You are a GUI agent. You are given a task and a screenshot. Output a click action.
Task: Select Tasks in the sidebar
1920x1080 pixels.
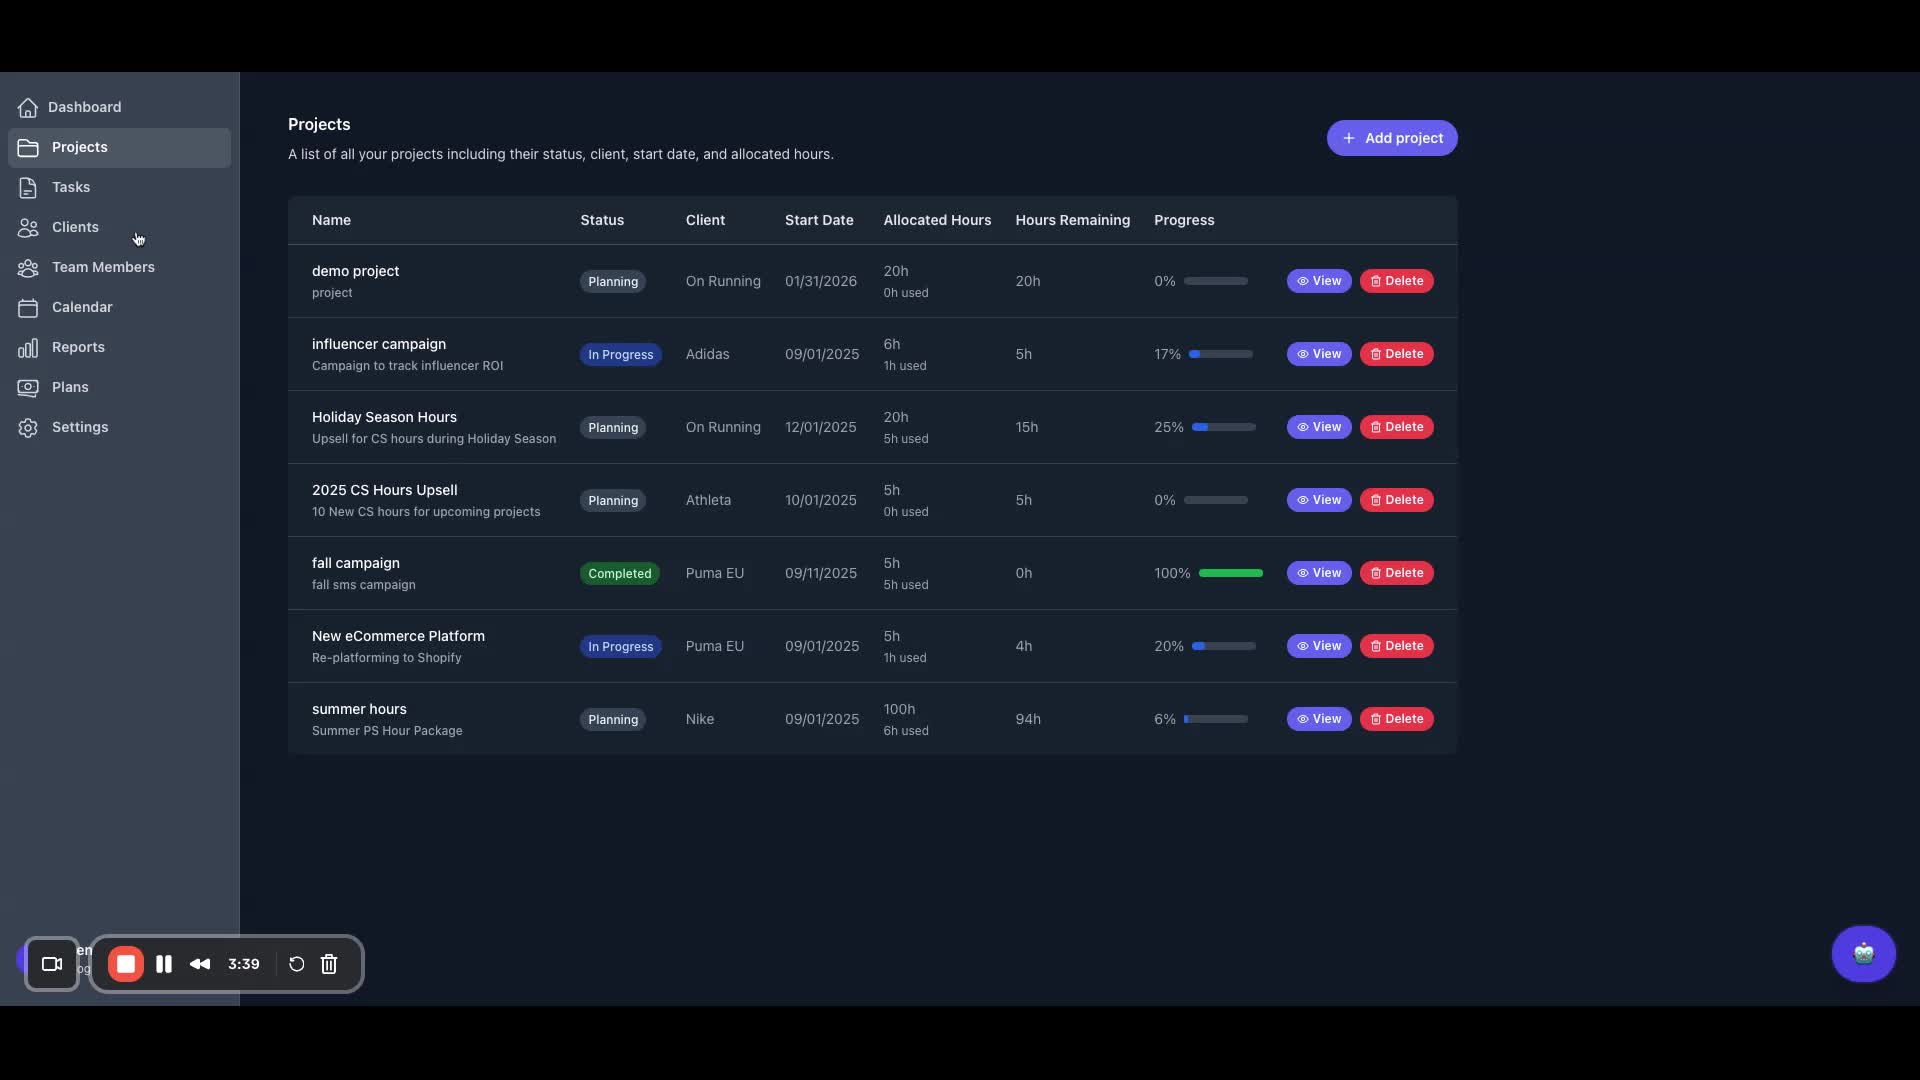click(119, 187)
